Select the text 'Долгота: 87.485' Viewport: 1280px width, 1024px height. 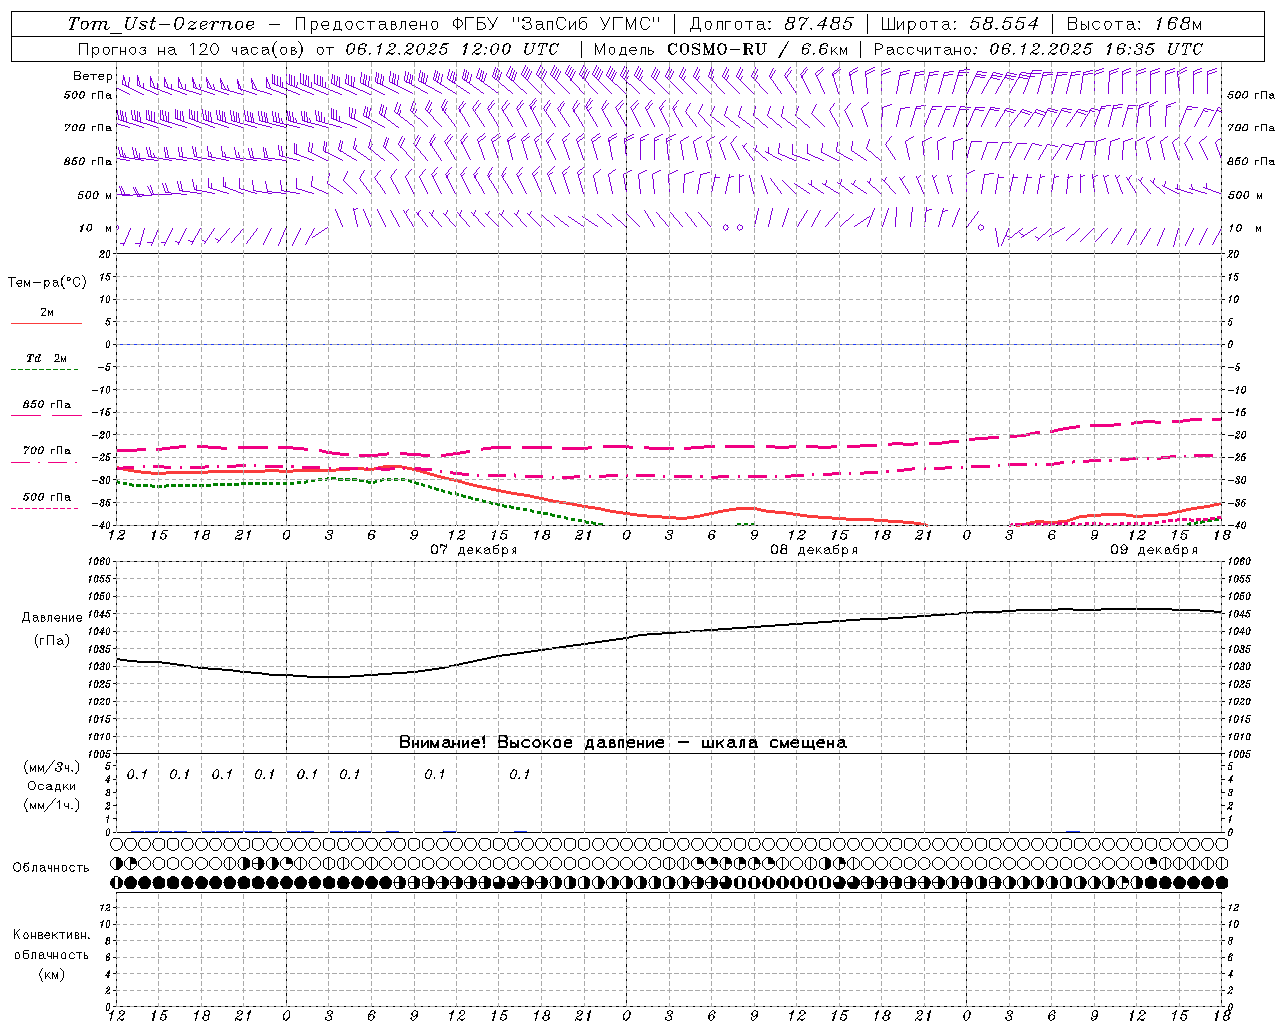click(772, 24)
